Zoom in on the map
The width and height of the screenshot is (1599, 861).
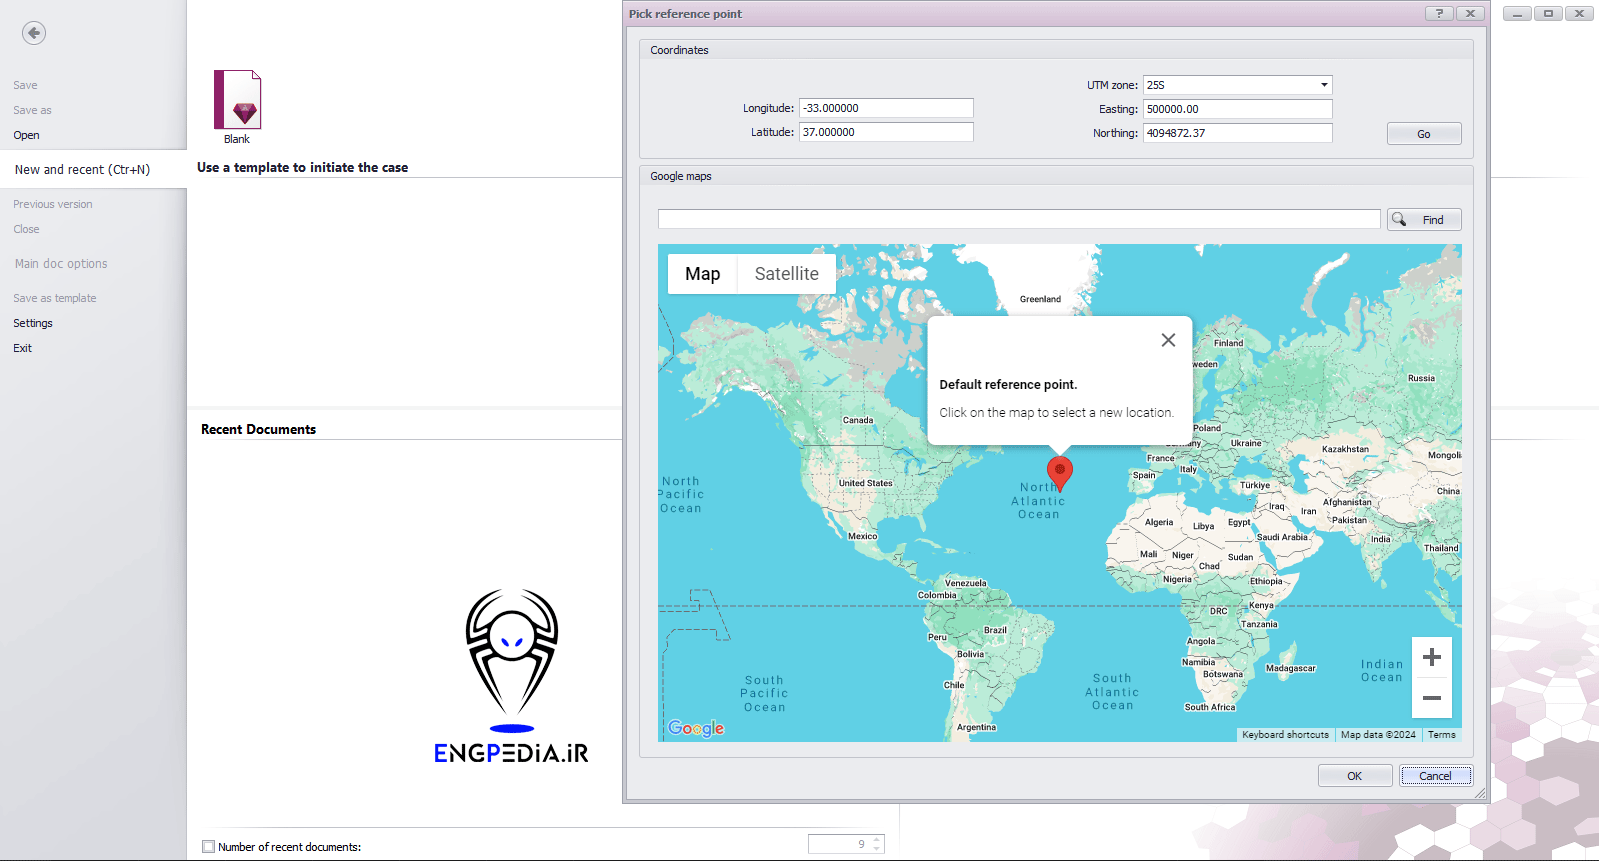coord(1431,657)
